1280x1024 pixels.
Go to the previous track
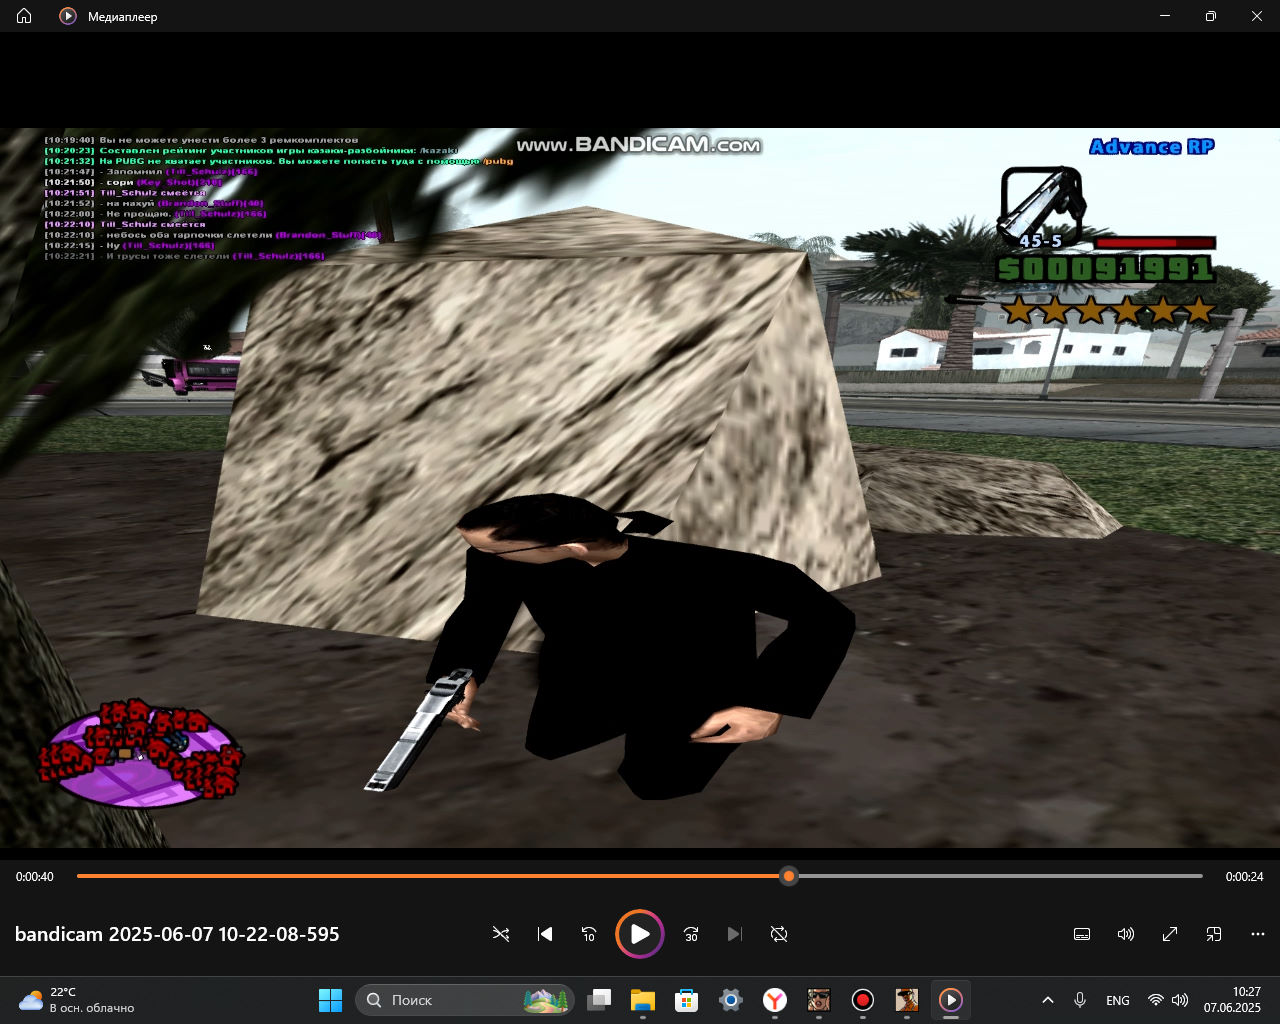coord(545,934)
